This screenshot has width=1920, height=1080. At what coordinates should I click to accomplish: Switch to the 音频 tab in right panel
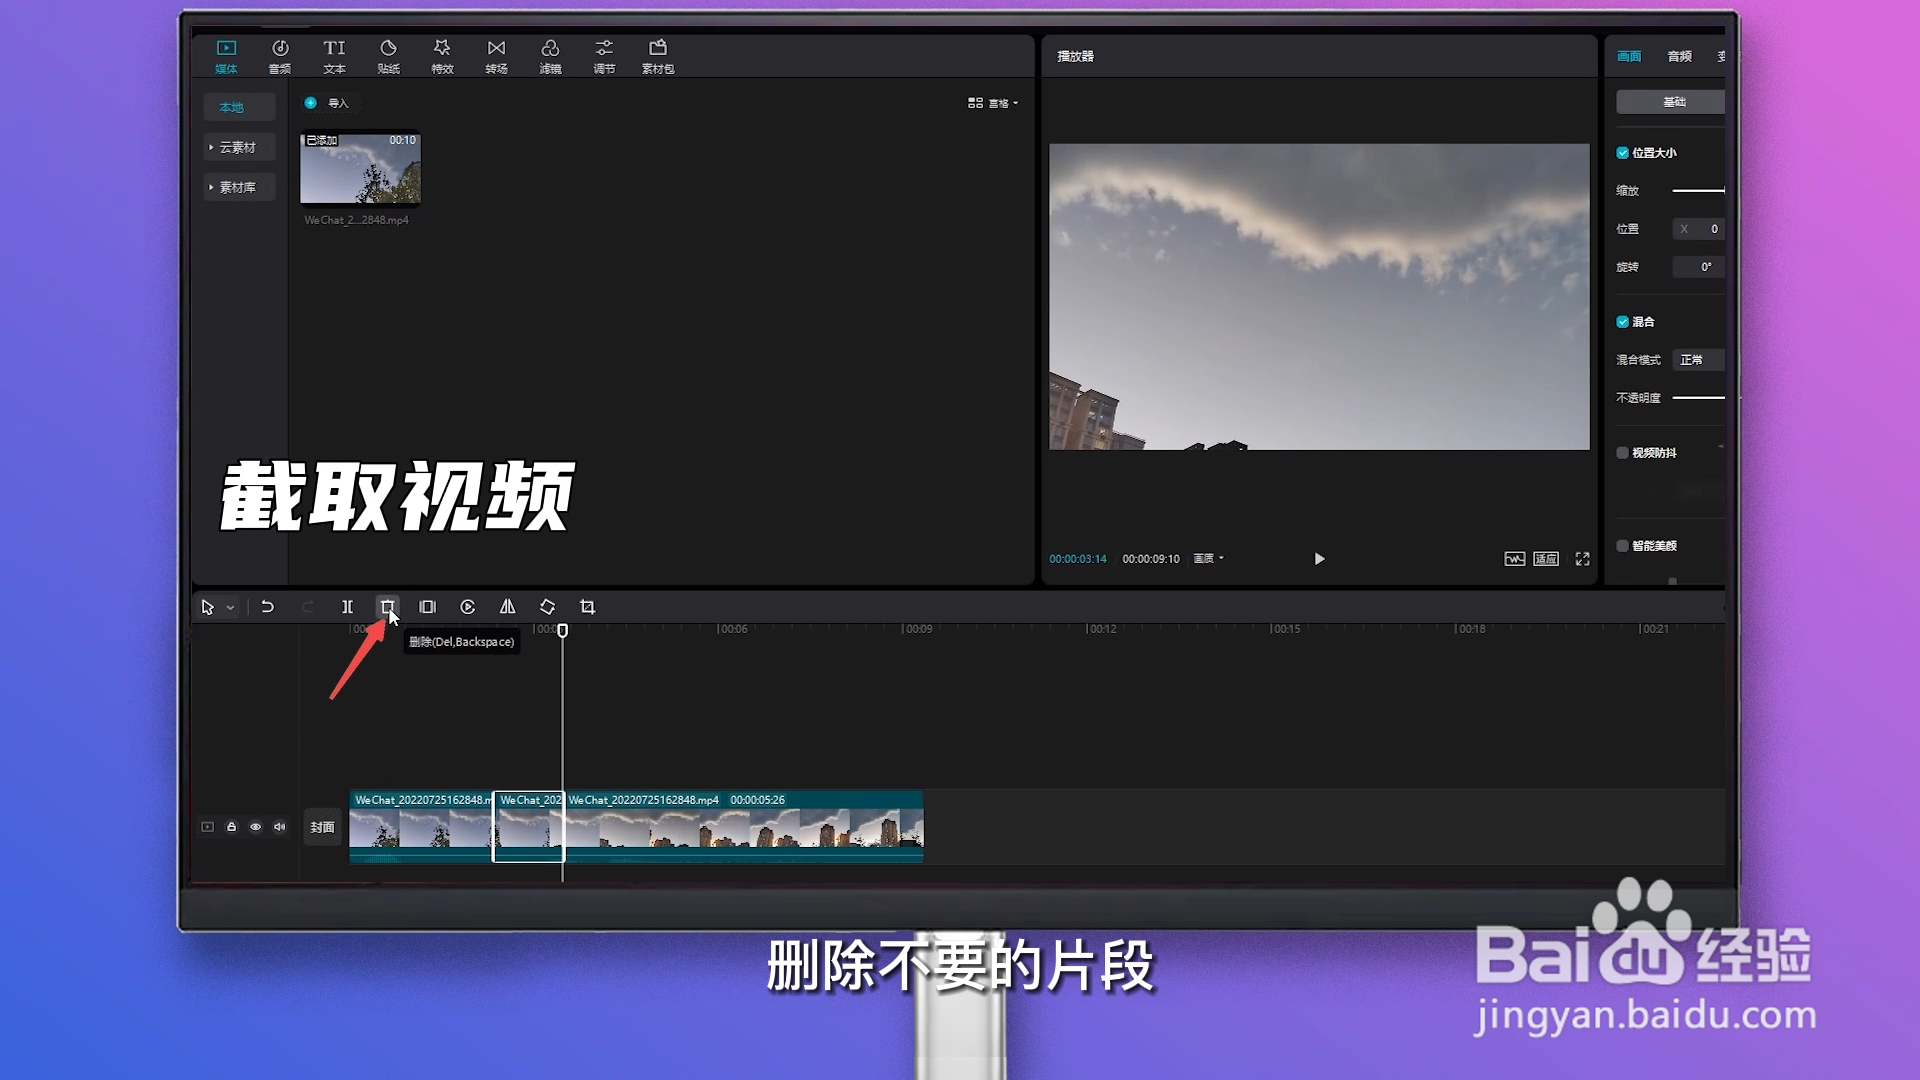pos(1679,56)
